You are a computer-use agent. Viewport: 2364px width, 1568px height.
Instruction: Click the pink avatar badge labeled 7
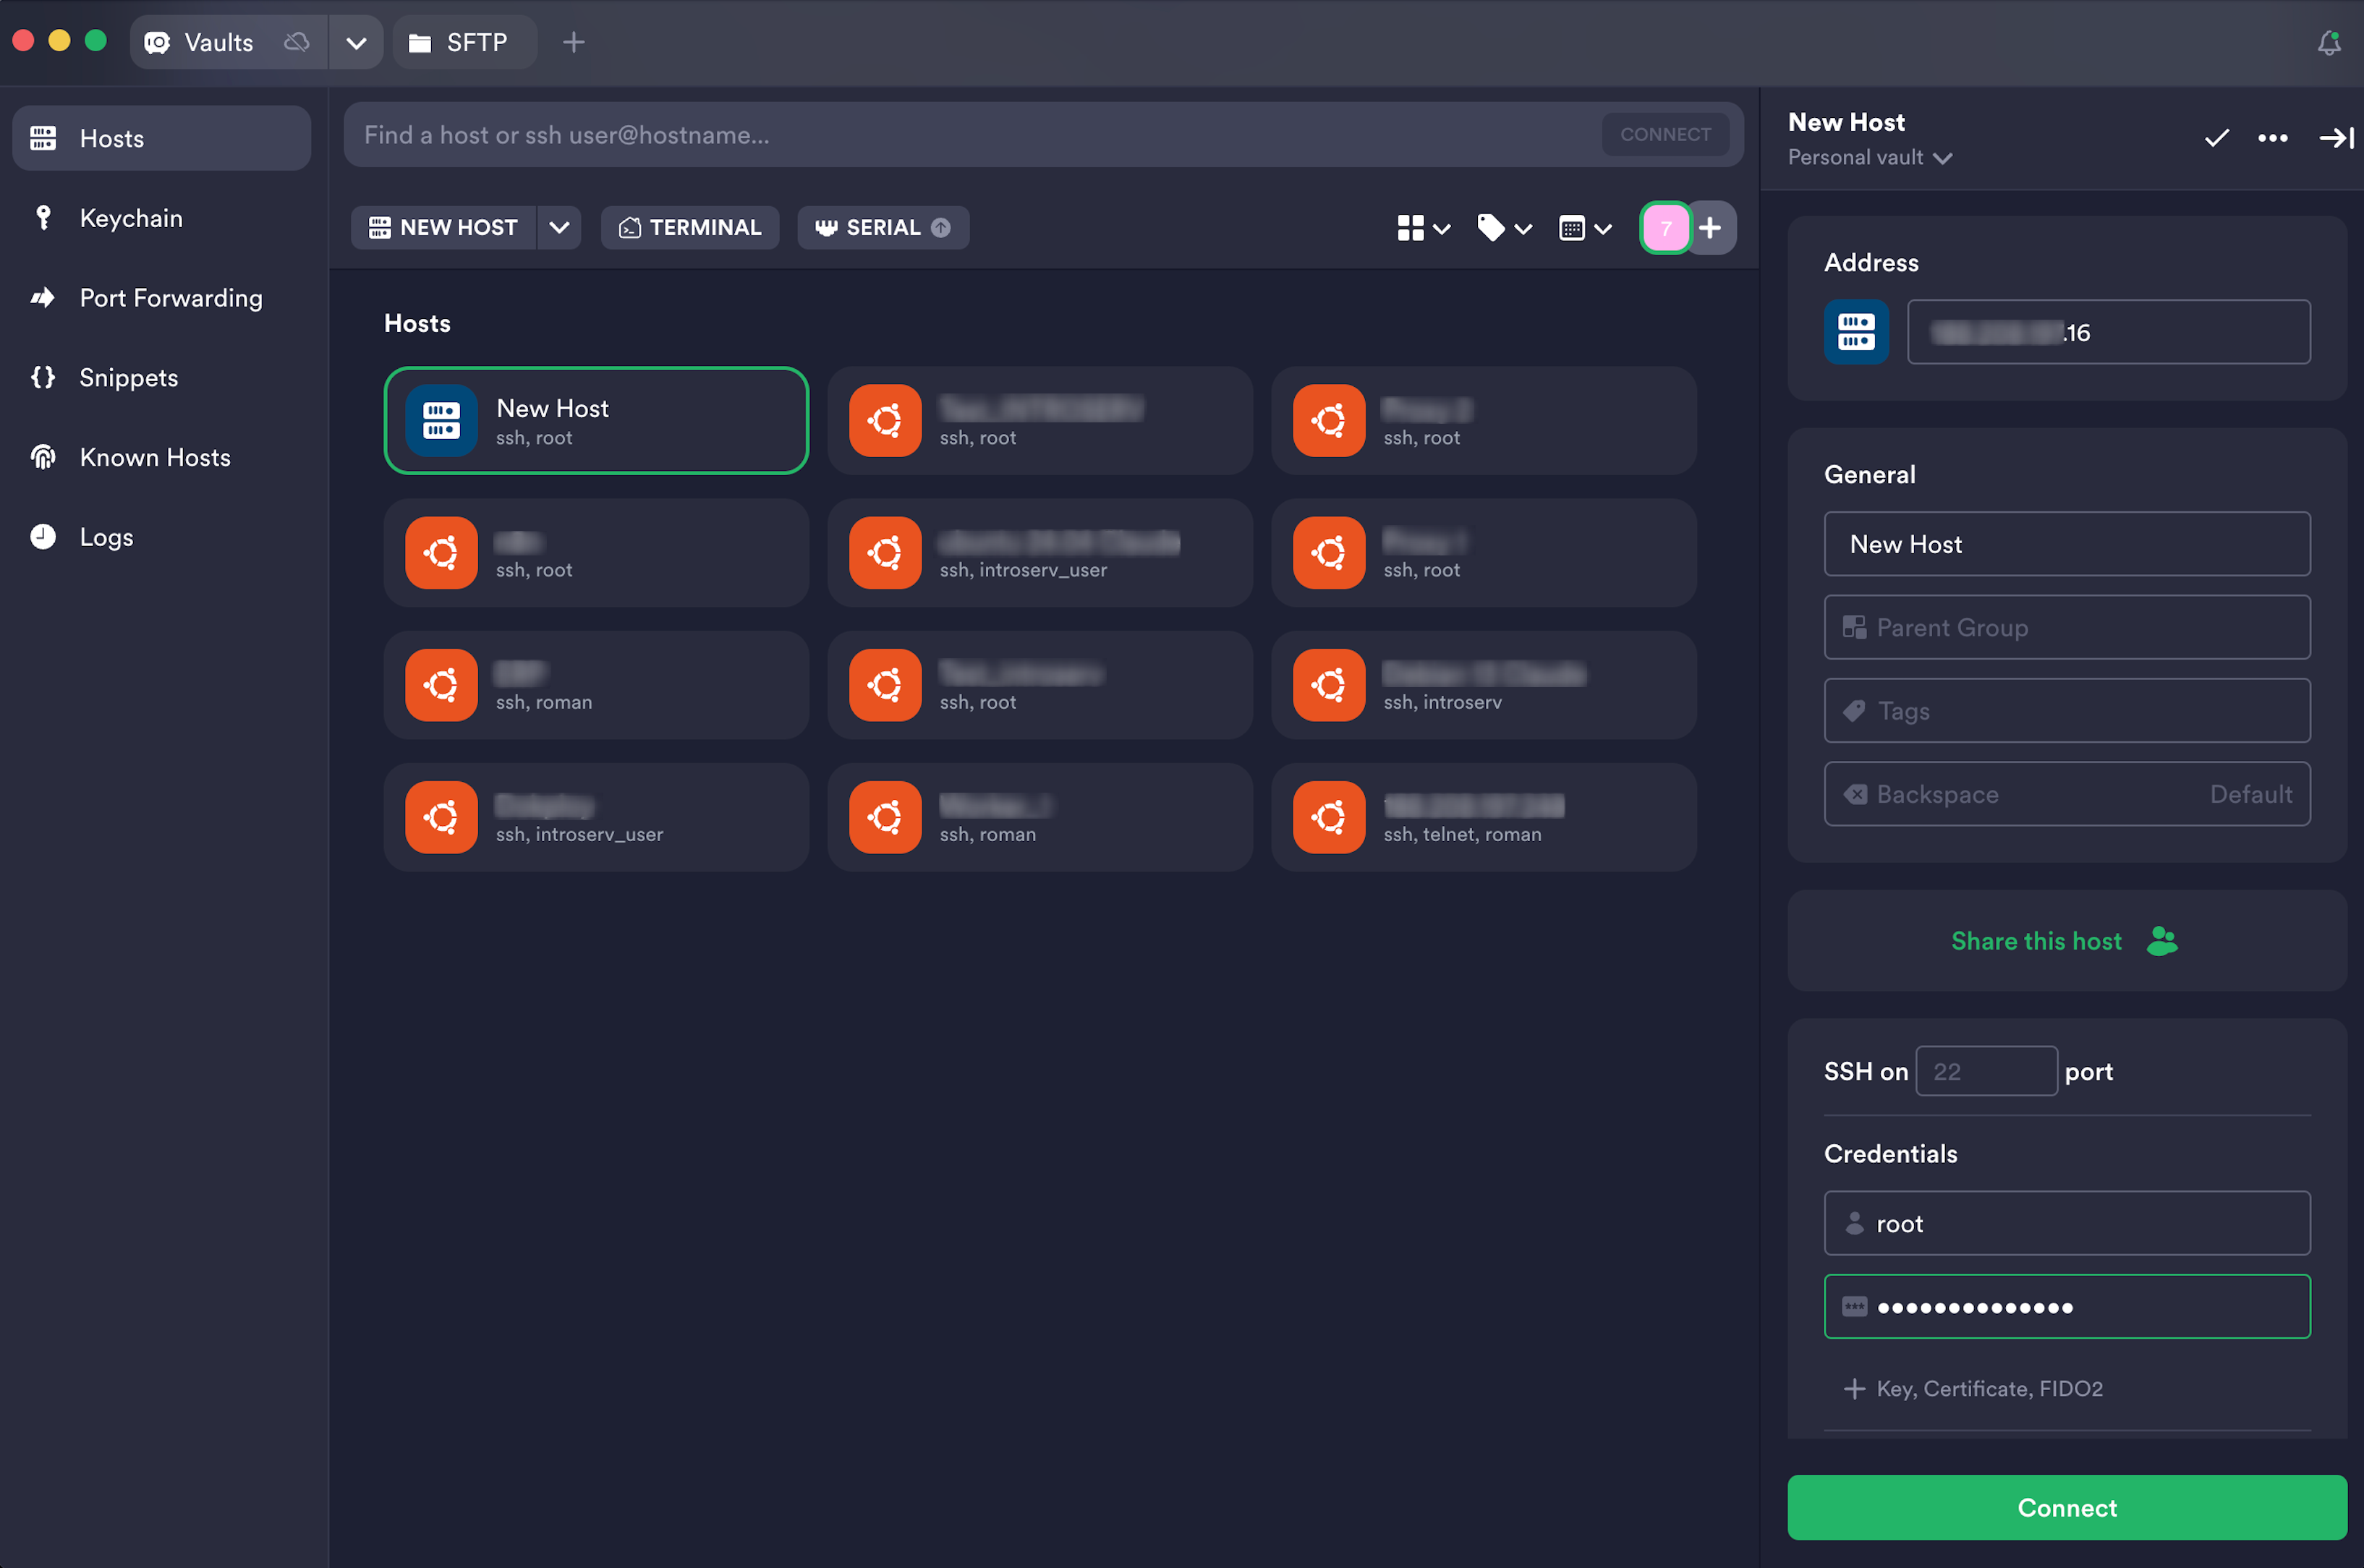click(1665, 228)
